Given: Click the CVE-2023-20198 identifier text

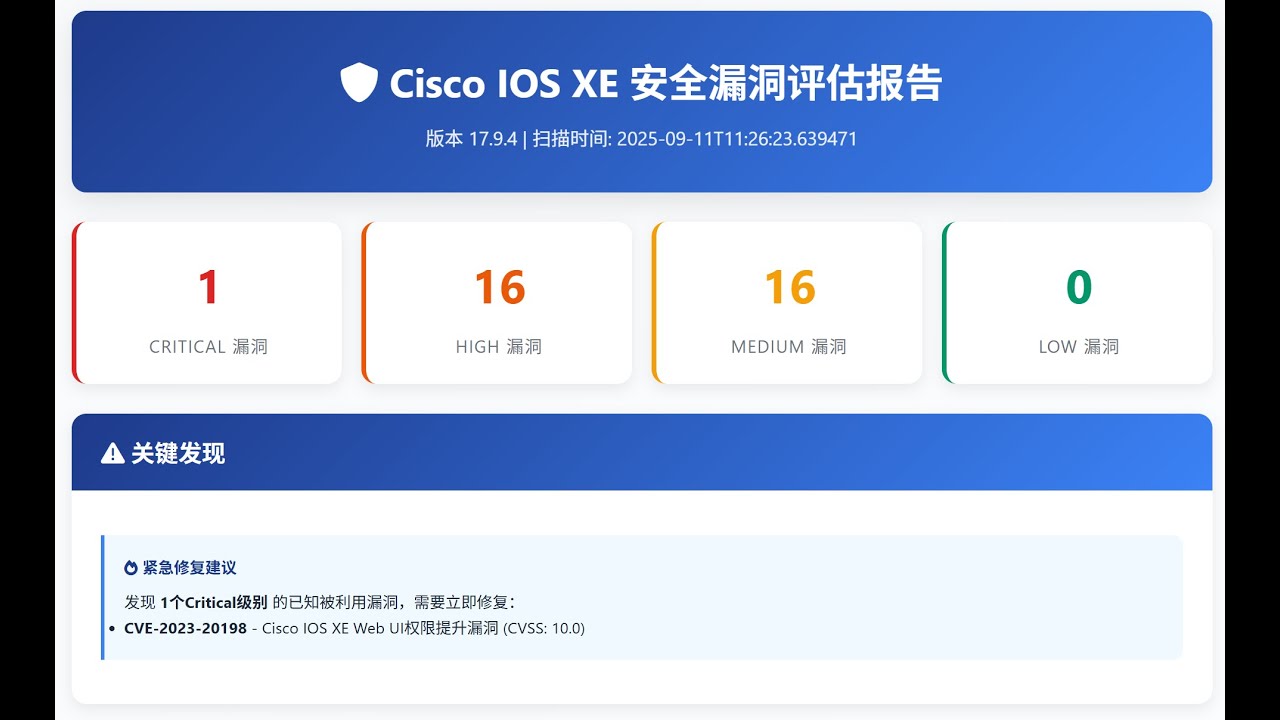Looking at the screenshot, I should click(185, 628).
